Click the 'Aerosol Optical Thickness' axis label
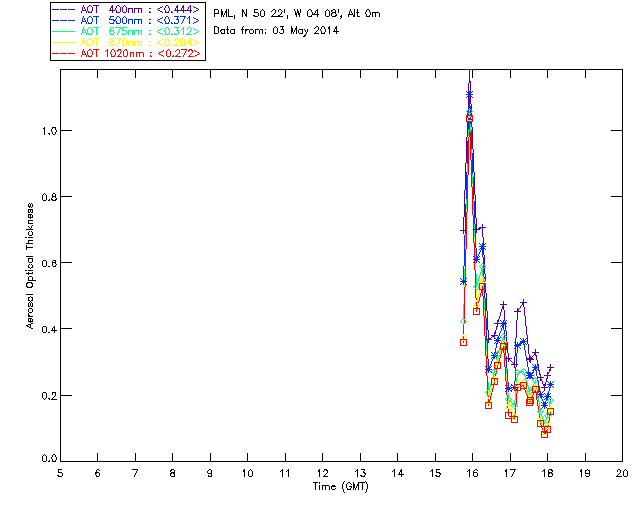 30,266
